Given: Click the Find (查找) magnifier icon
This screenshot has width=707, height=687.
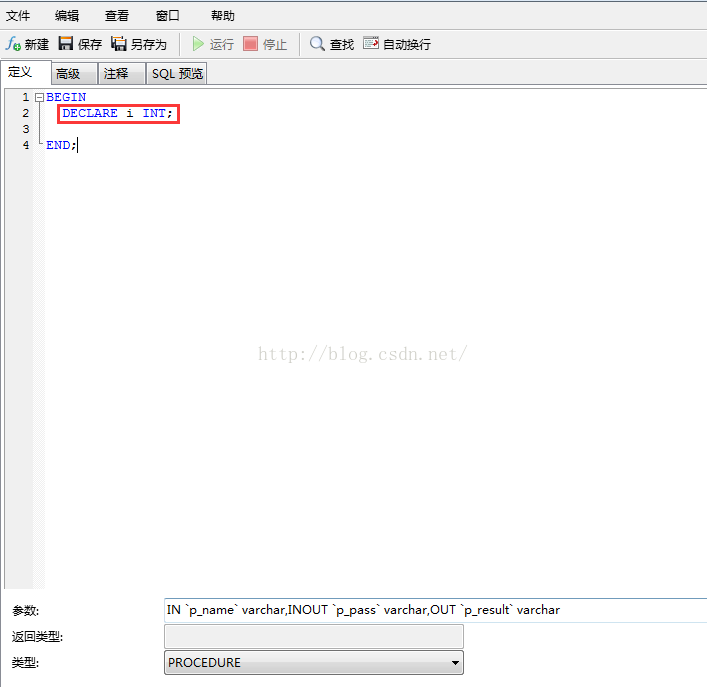Looking at the screenshot, I should click(x=317, y=44).
